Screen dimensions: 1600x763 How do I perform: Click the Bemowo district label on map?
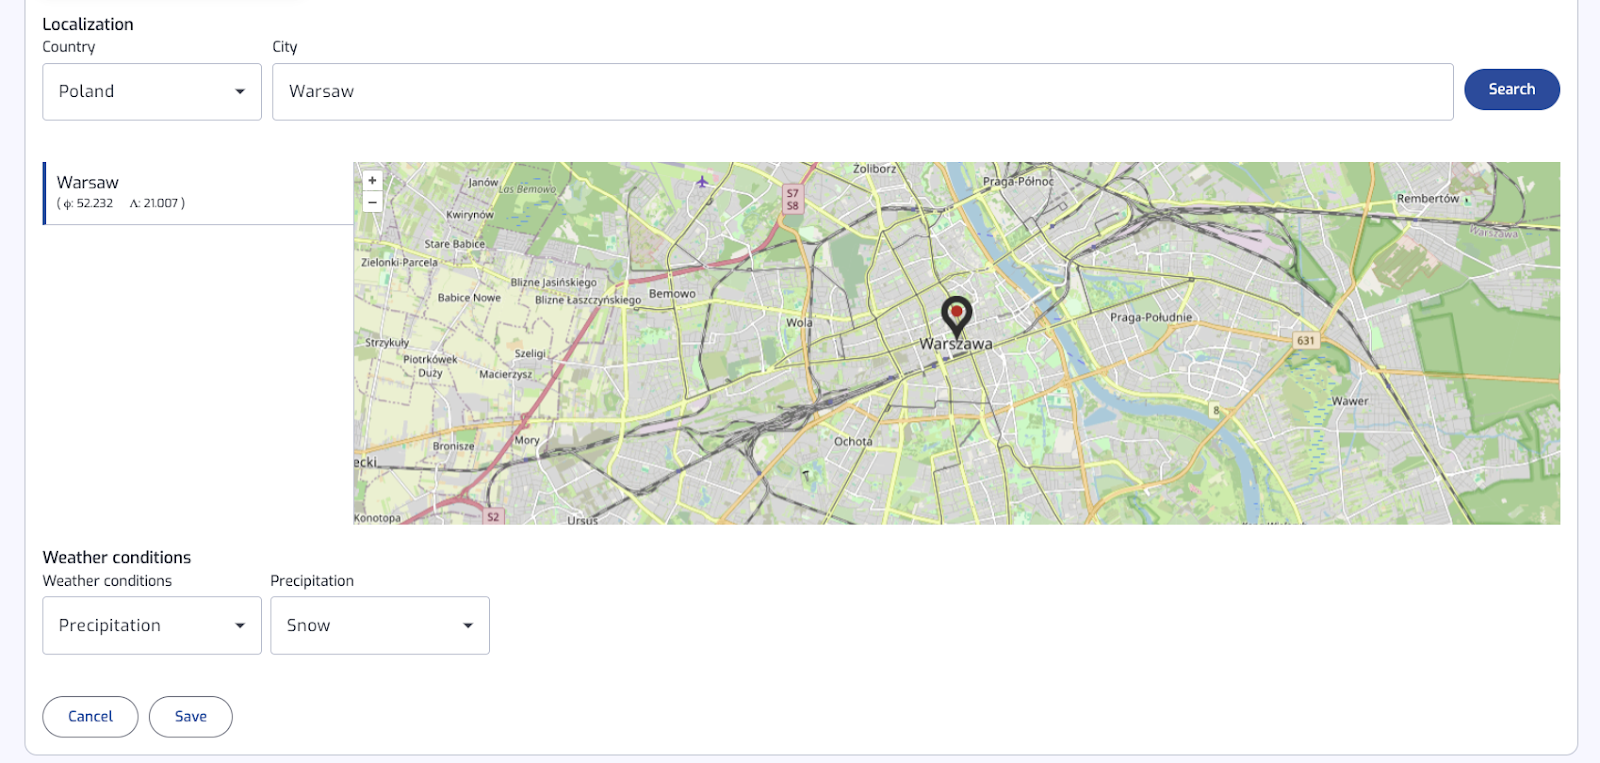(x=672, y=294)
